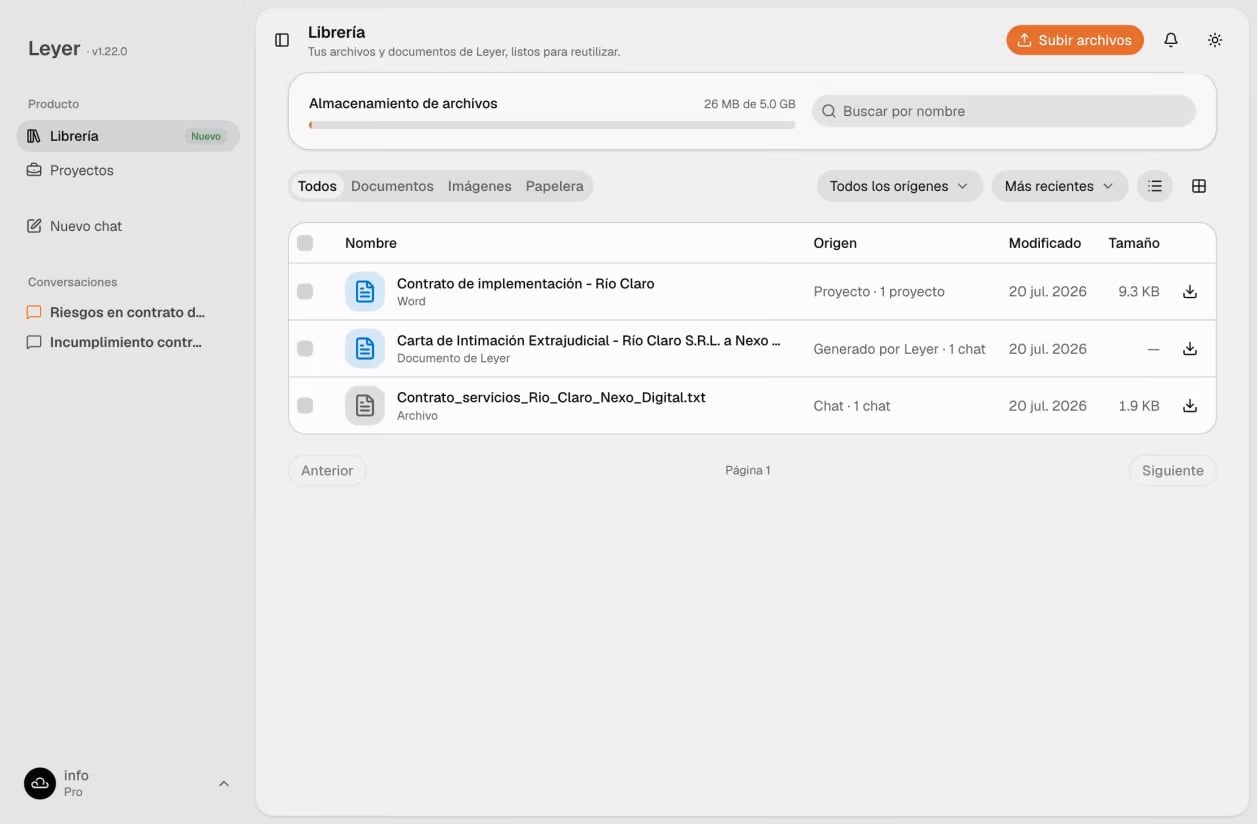Switch to list view layout
Screen dimensions: 1257x824
1155,186
